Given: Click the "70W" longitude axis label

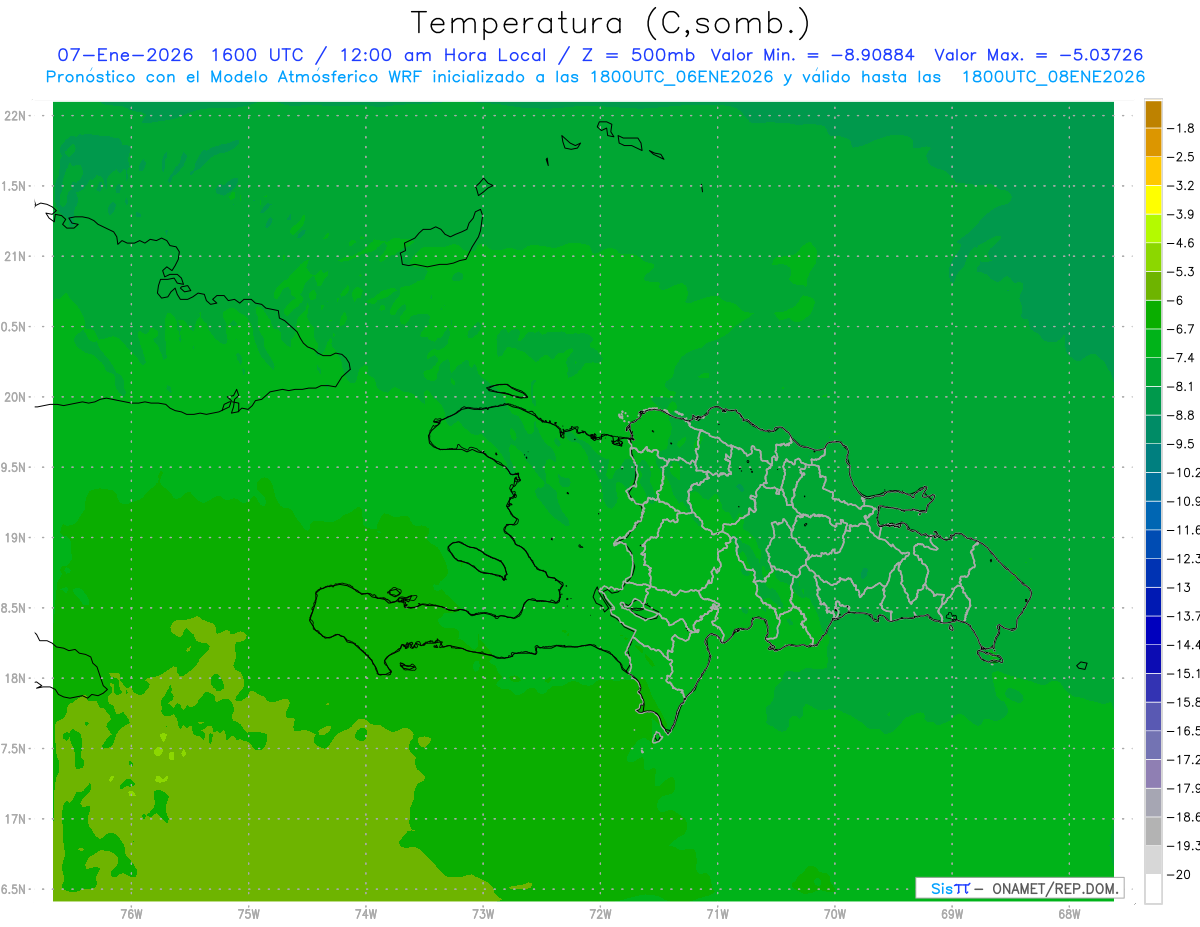Looking at the screenshot, I should point(835,914).
